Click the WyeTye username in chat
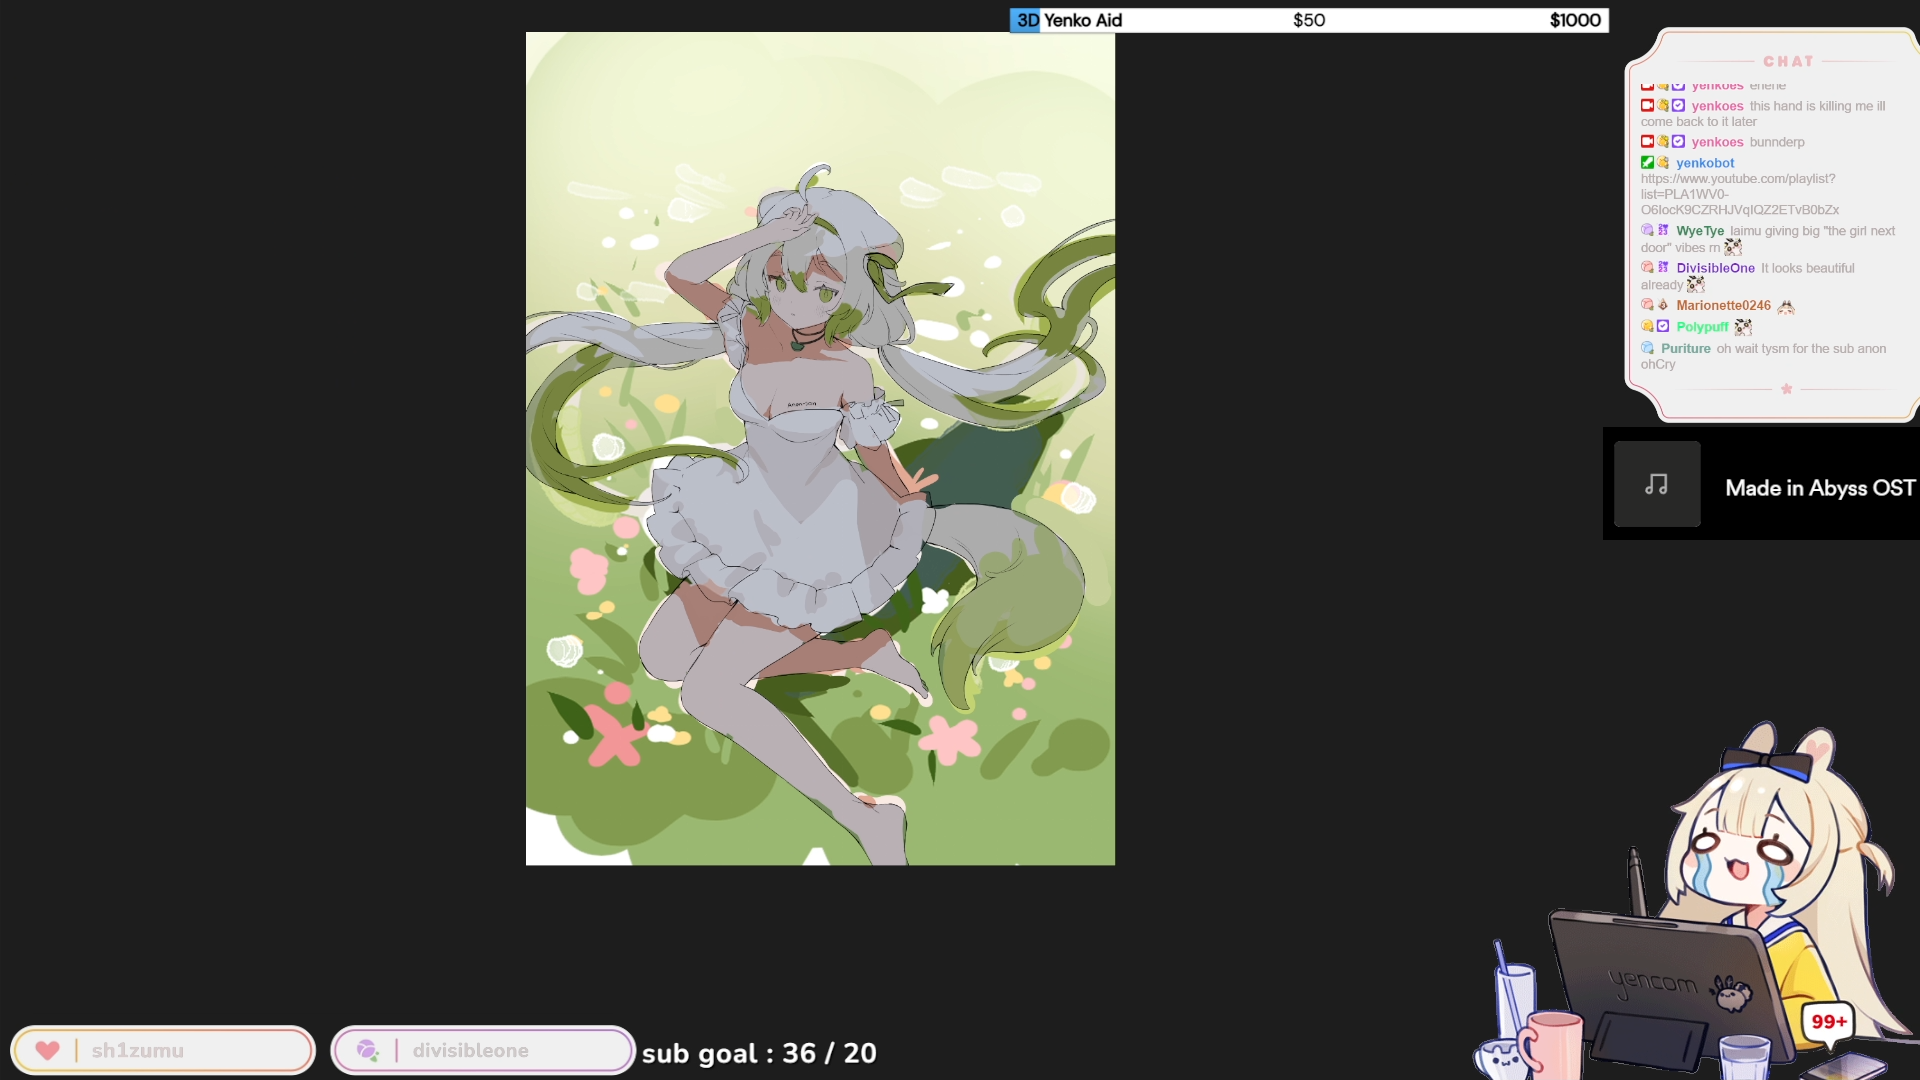1920x1080 pixels. pyautogui.click(x=1700, y=231)
